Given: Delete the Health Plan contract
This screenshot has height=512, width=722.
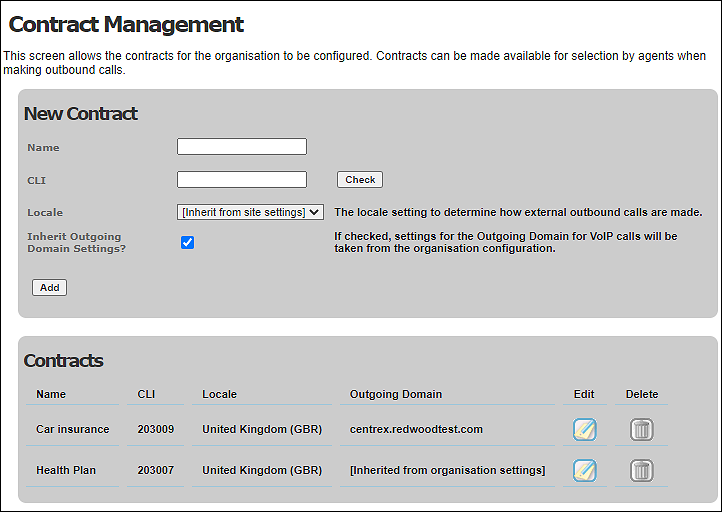Looking at the screenshot, I should pyautogui.click(x=641, y=471).
